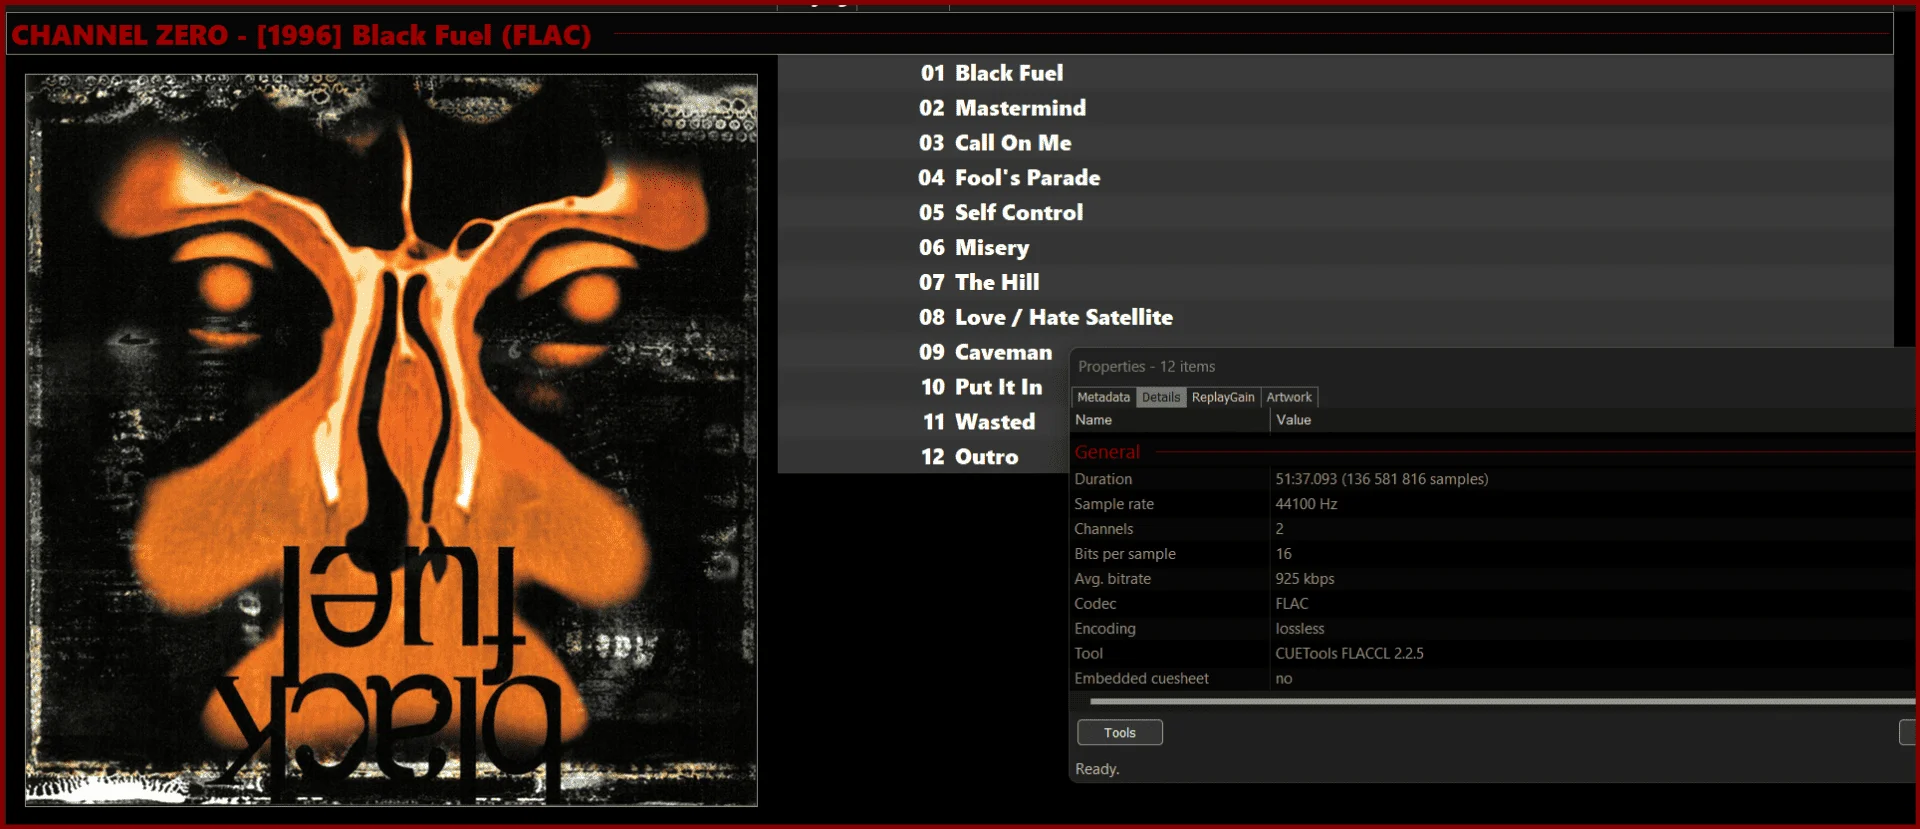Click the Black Fuel album cover artwork
Image resolution: width=1920 pixels, height=829 pixels.
click(x=391, y=440)
